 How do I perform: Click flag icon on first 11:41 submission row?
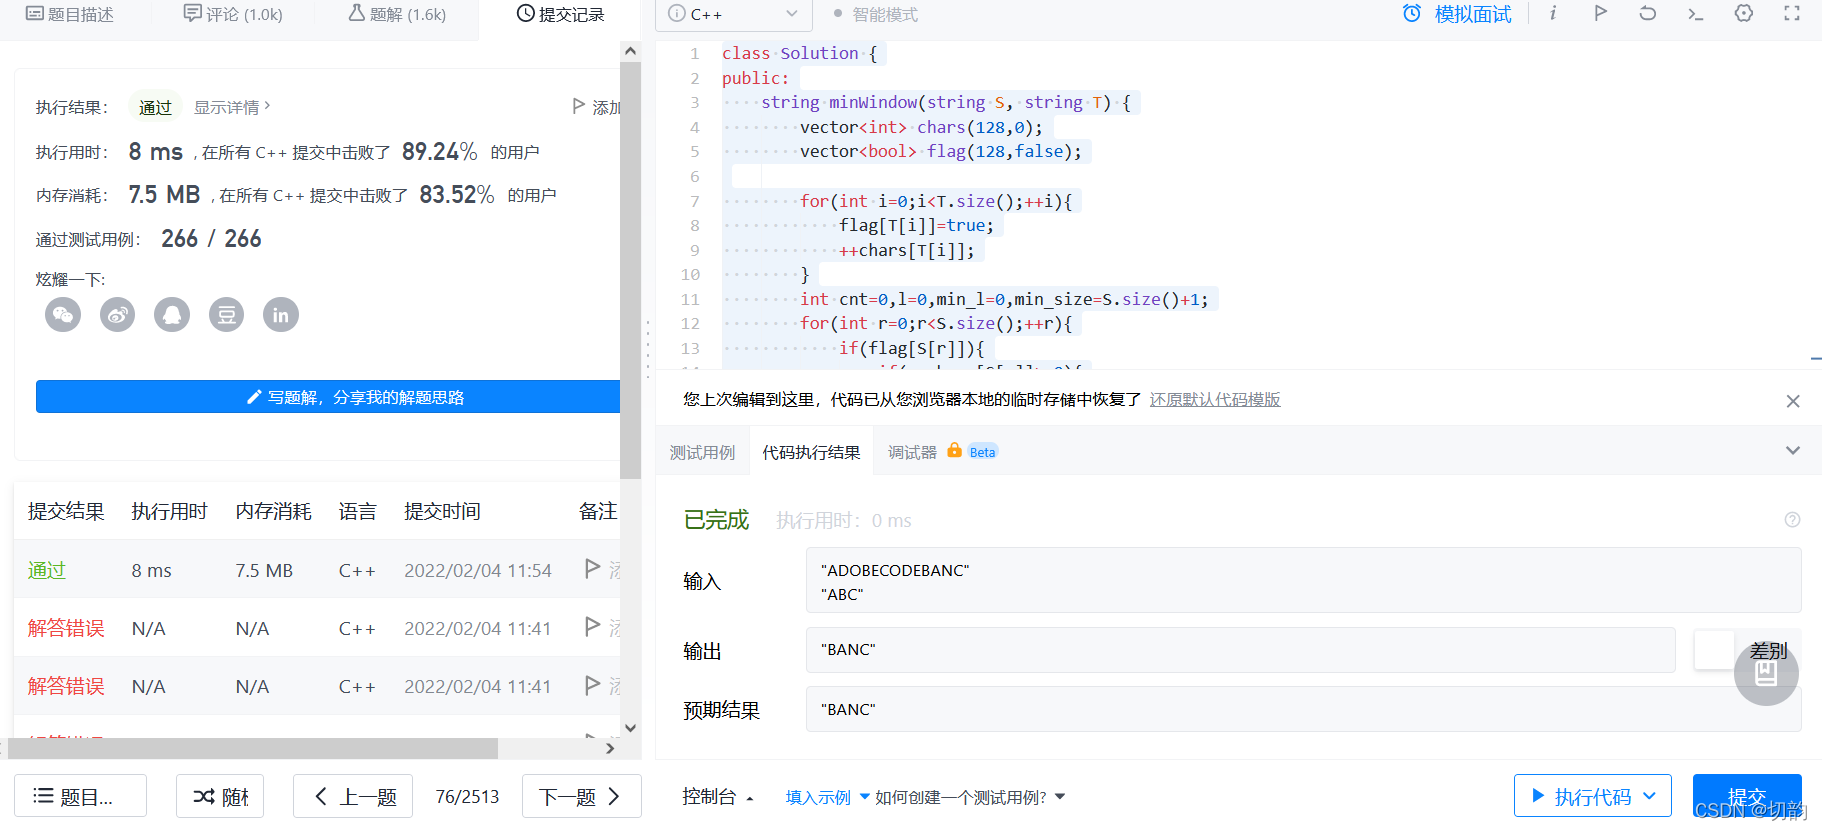pos(593,627)
